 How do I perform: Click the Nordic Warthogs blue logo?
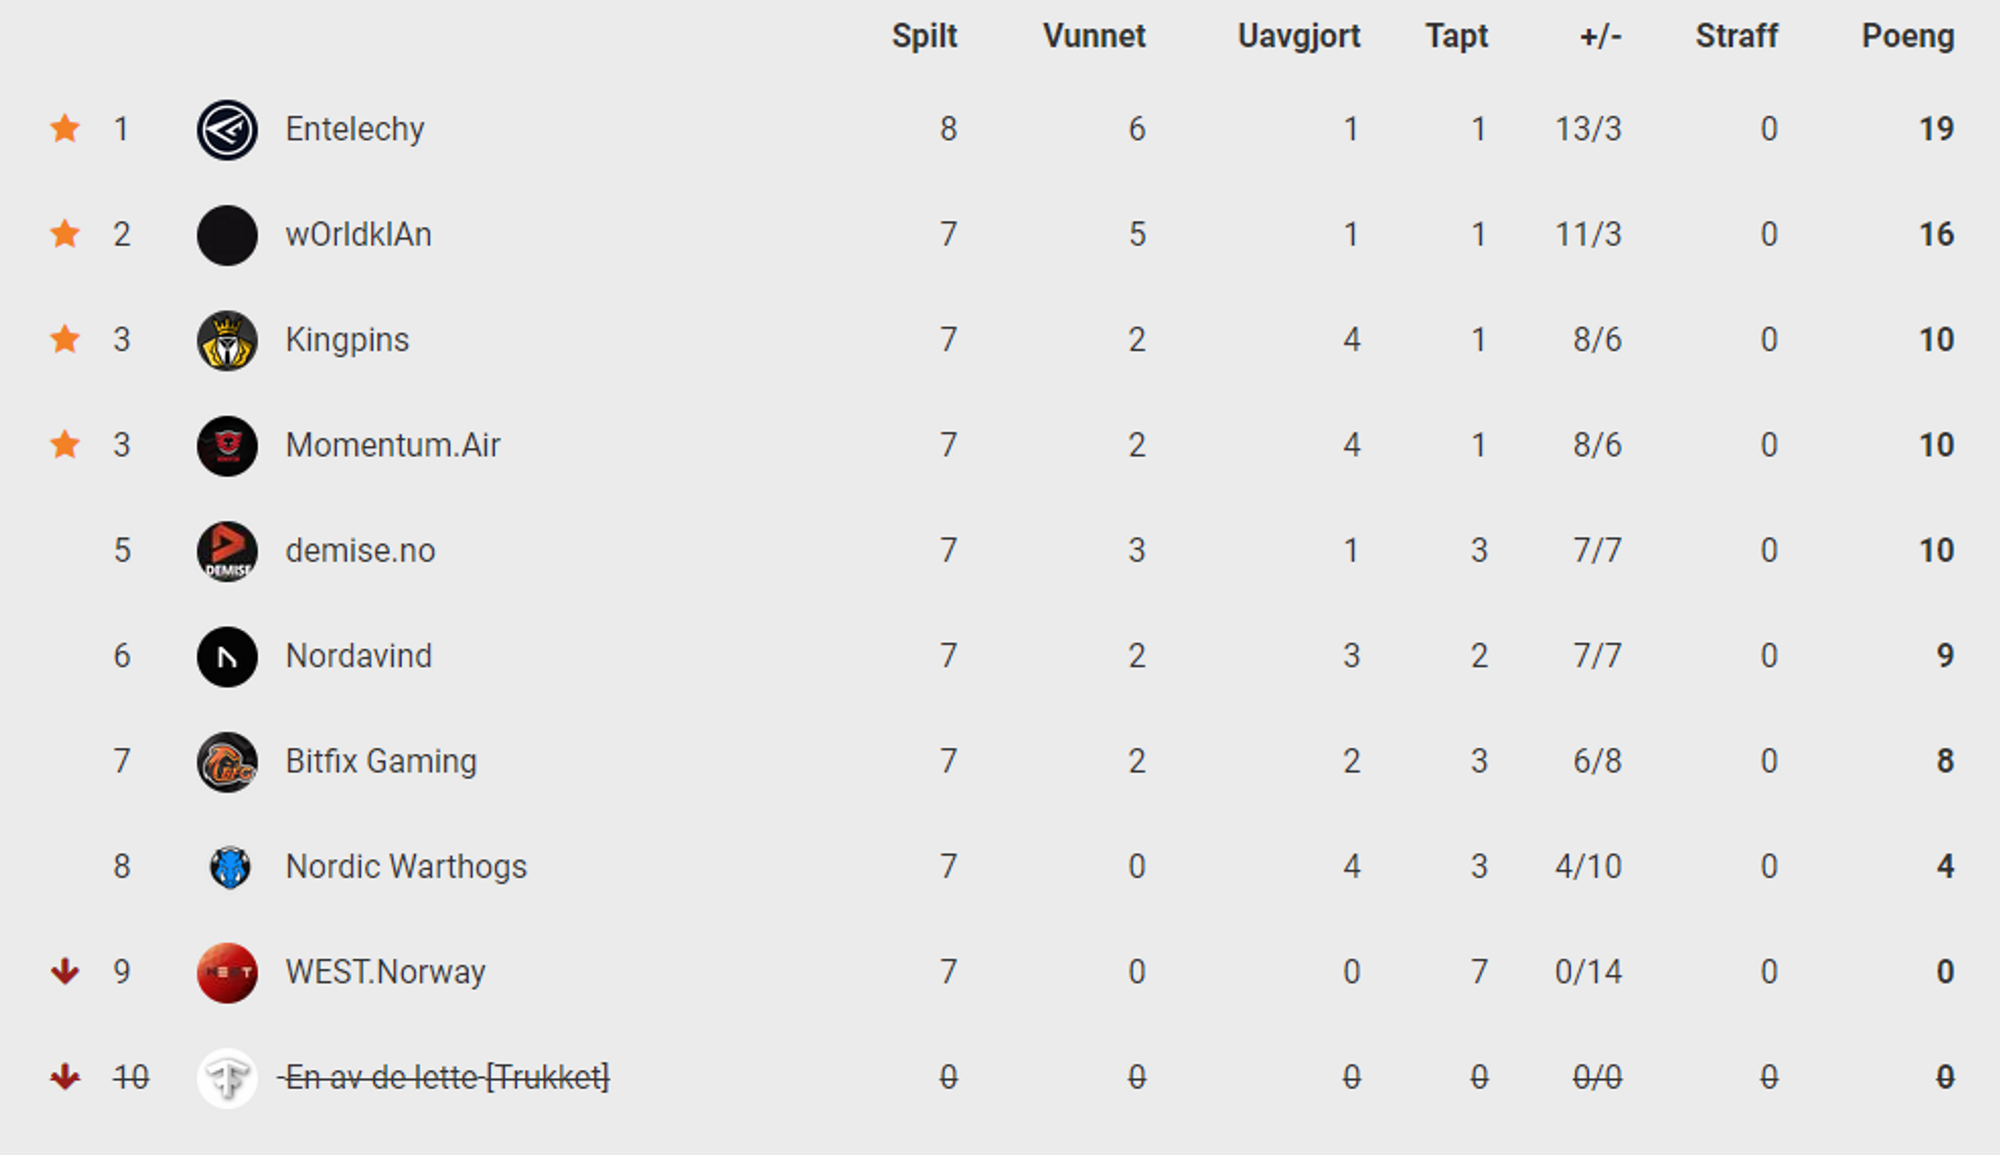tap(229, 867)
